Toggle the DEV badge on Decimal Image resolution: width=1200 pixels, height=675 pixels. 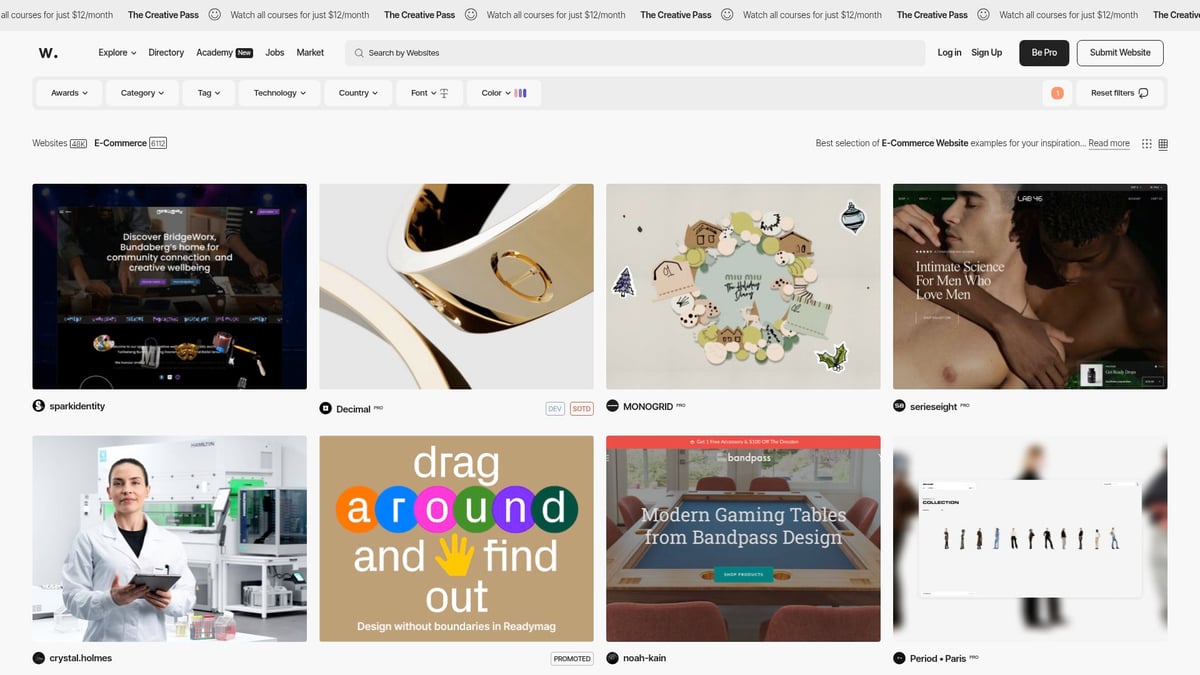pyautogui.click(x=555, y=408)
